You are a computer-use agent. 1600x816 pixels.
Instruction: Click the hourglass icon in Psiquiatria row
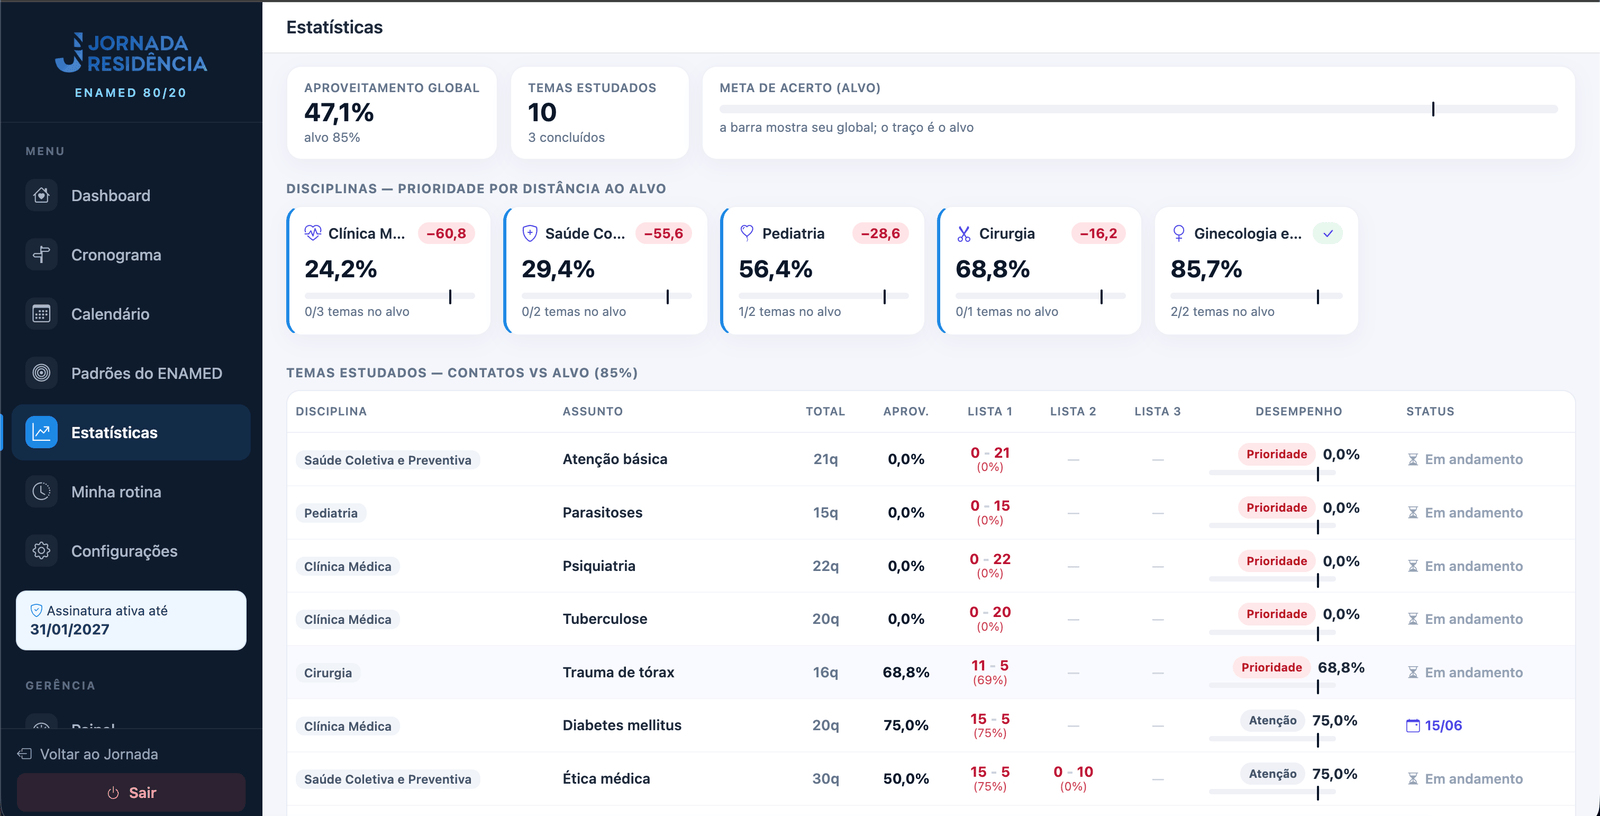point(1413,566)
